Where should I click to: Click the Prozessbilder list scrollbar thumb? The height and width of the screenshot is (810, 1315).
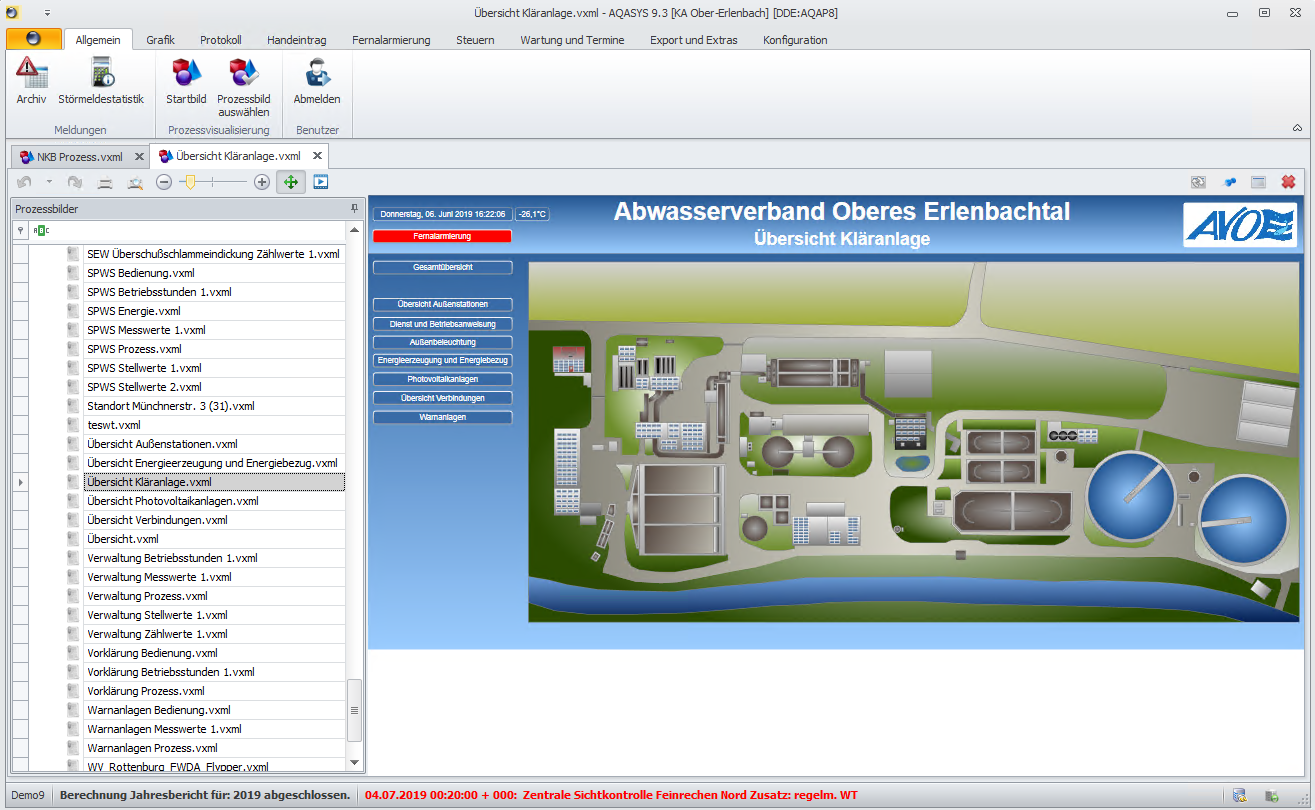[353, 710]
